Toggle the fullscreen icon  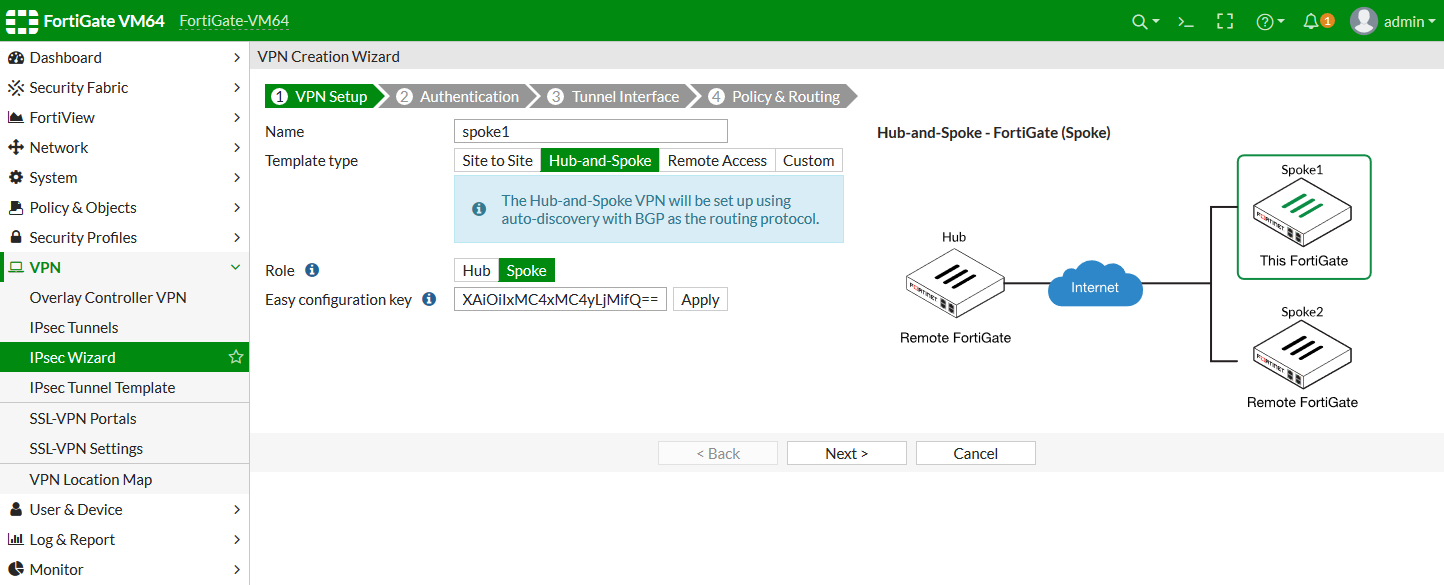click(1225, 21)
